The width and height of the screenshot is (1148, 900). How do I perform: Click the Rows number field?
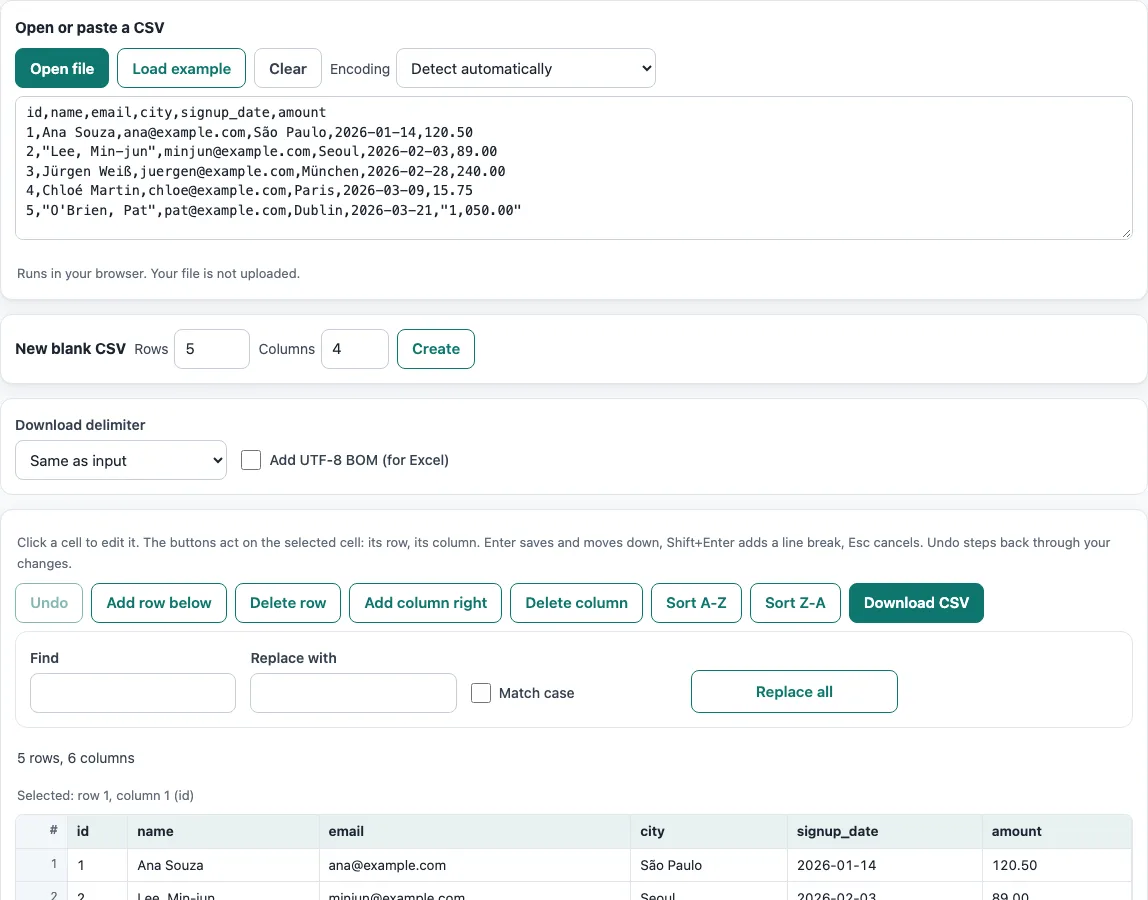tap(212, 349)
